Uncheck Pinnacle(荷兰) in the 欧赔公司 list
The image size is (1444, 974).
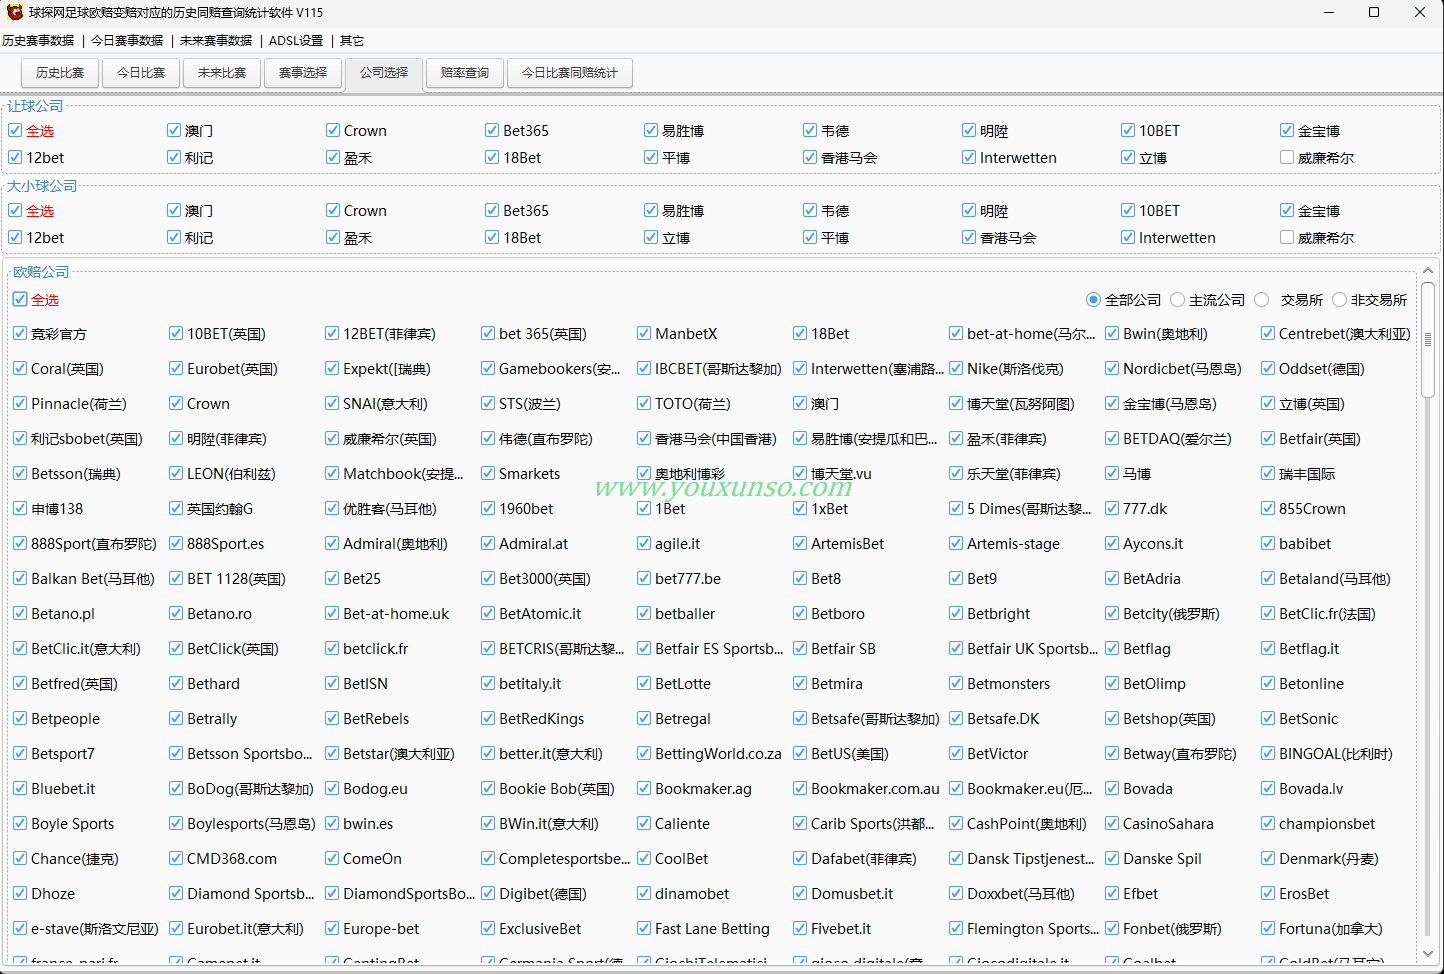(x=20, y=403)
